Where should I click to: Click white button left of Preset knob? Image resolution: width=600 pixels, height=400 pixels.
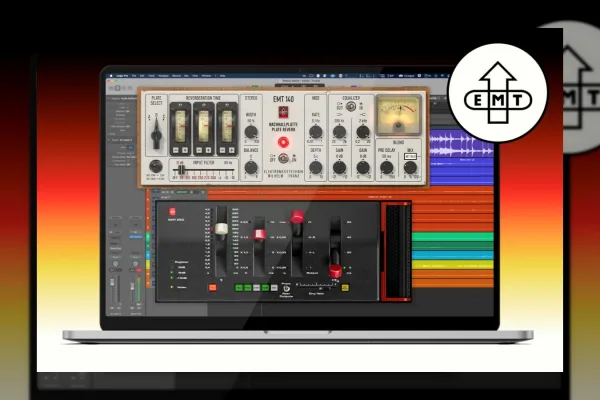point(274,287)
